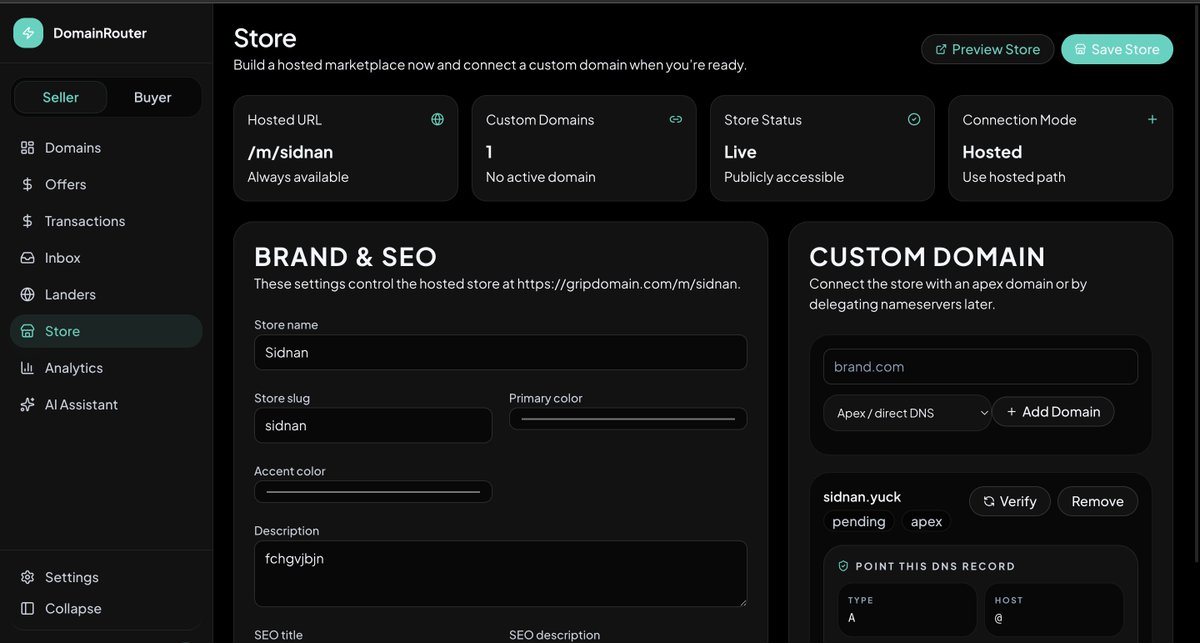Open AI Assistant in the sidebar
This screenshot has width=1200, height=643.
(106, 405)
